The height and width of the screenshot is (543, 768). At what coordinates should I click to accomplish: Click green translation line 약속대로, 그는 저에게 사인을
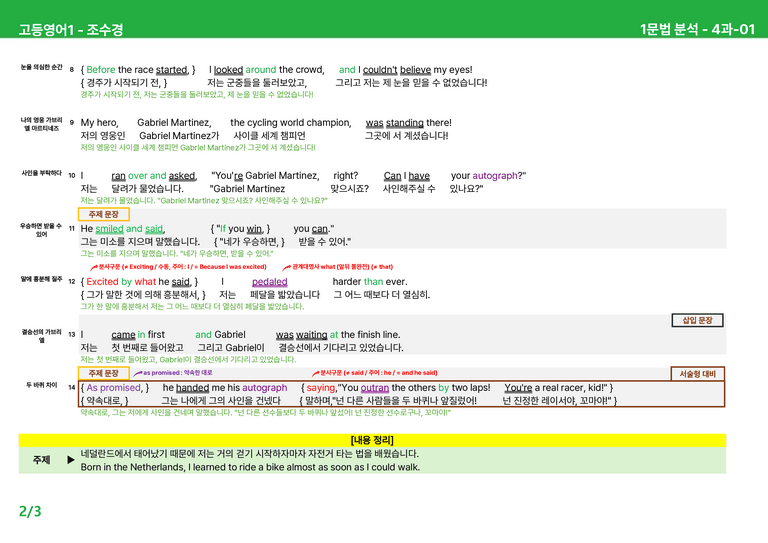[x=265, y=412]
